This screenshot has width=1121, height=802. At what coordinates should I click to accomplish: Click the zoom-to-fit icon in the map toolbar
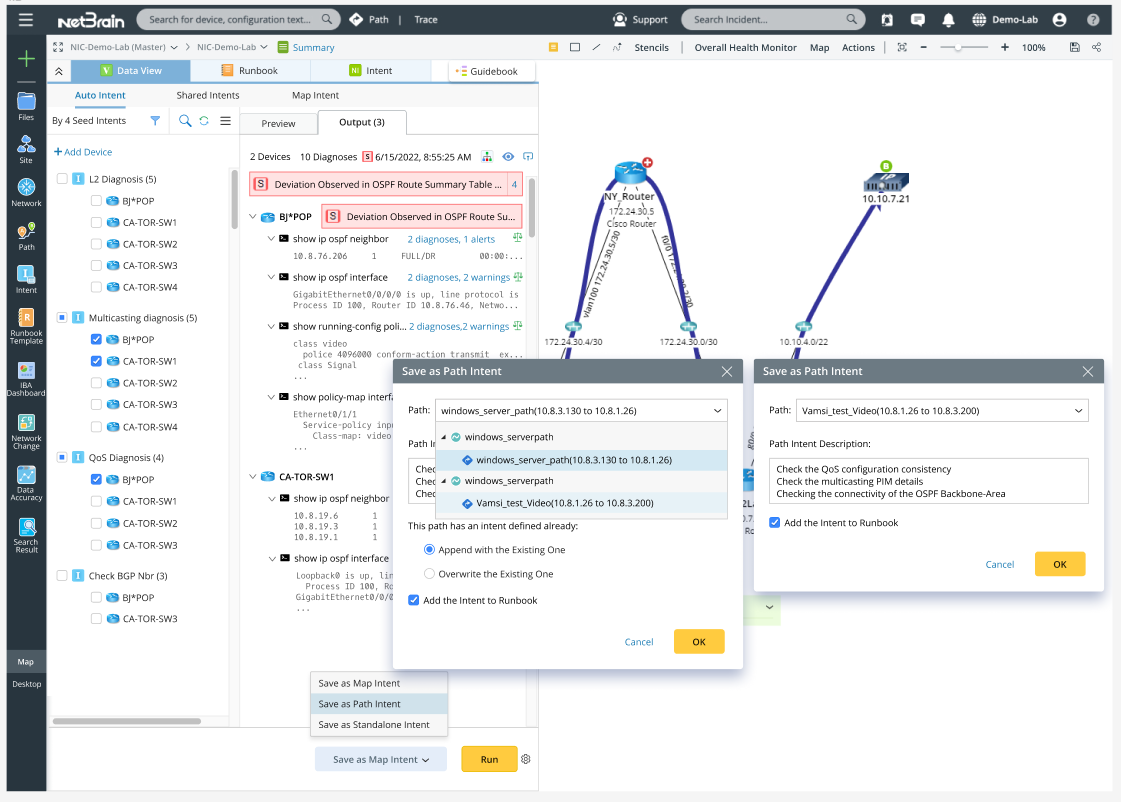pyautogui.click(x=901, y=47)
